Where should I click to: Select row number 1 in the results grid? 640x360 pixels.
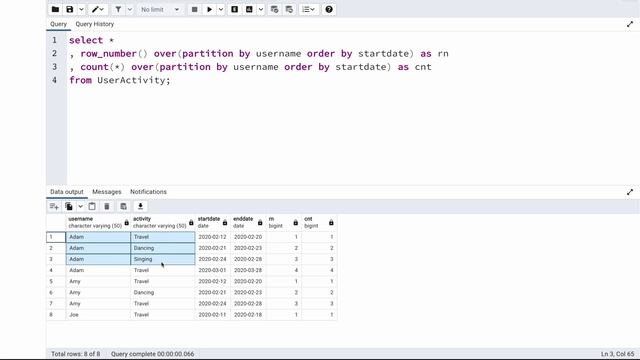tap(56, 237)
